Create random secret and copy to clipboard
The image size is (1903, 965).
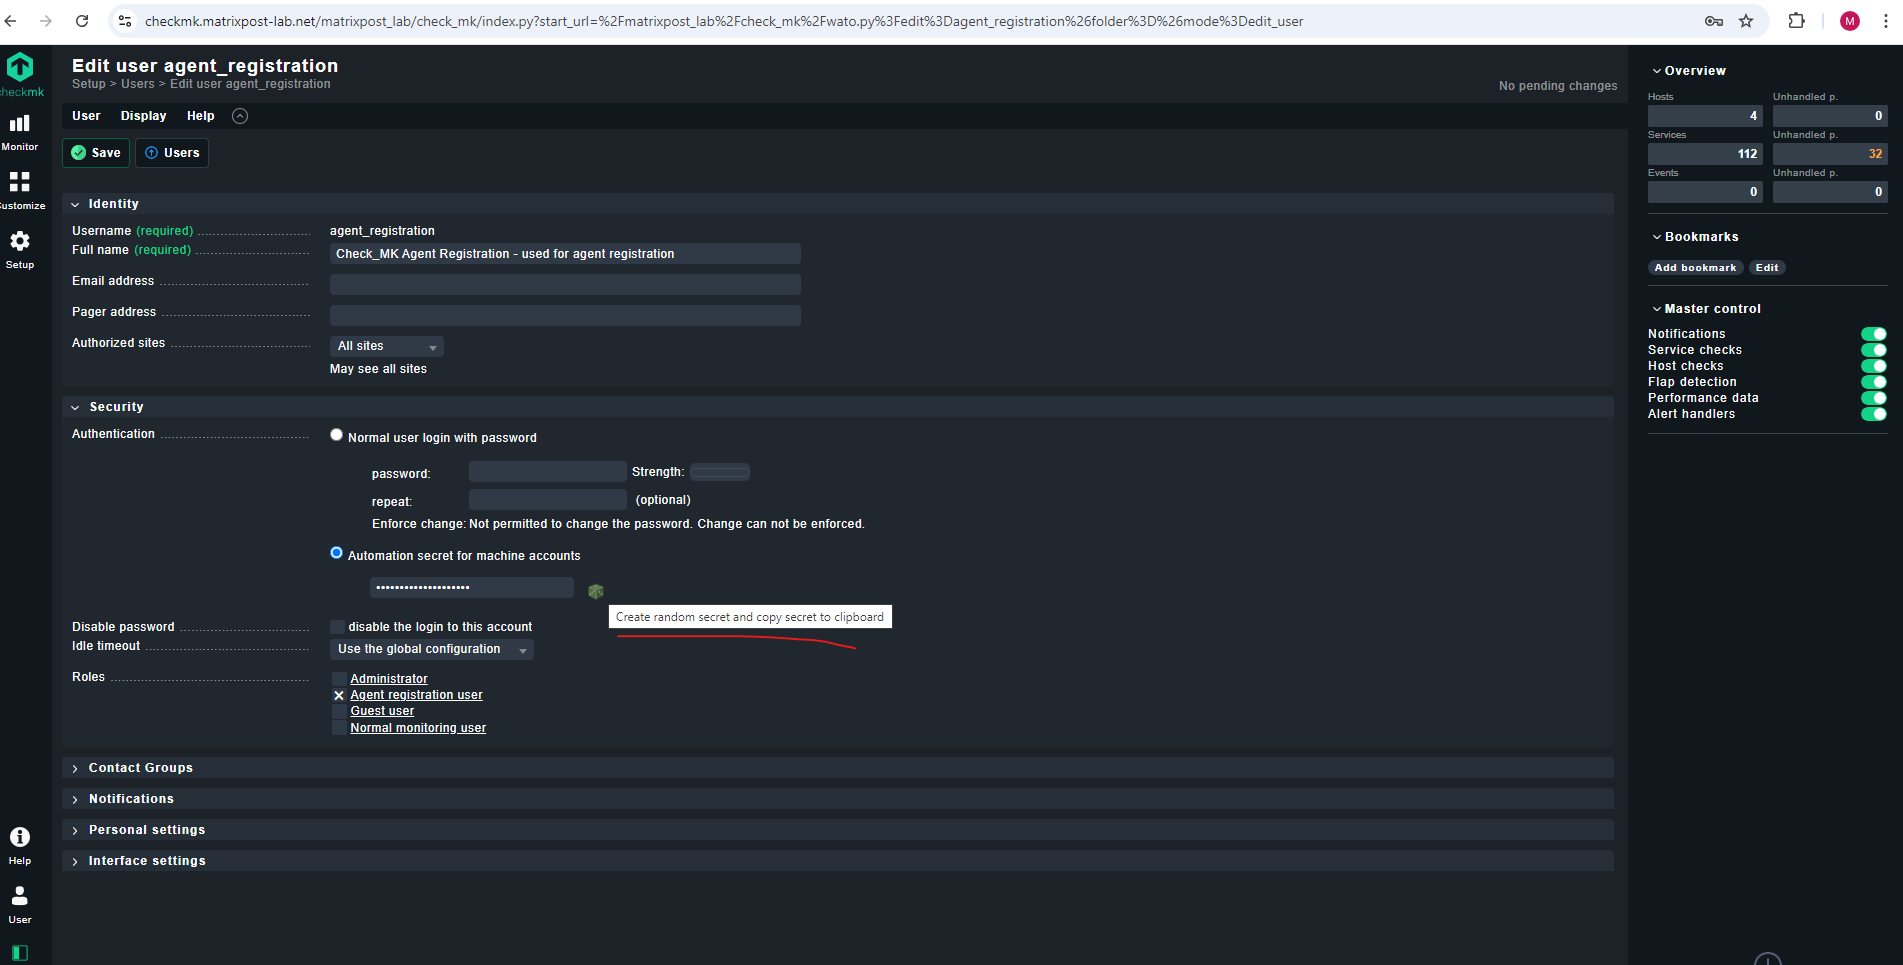tap(596, 591)
